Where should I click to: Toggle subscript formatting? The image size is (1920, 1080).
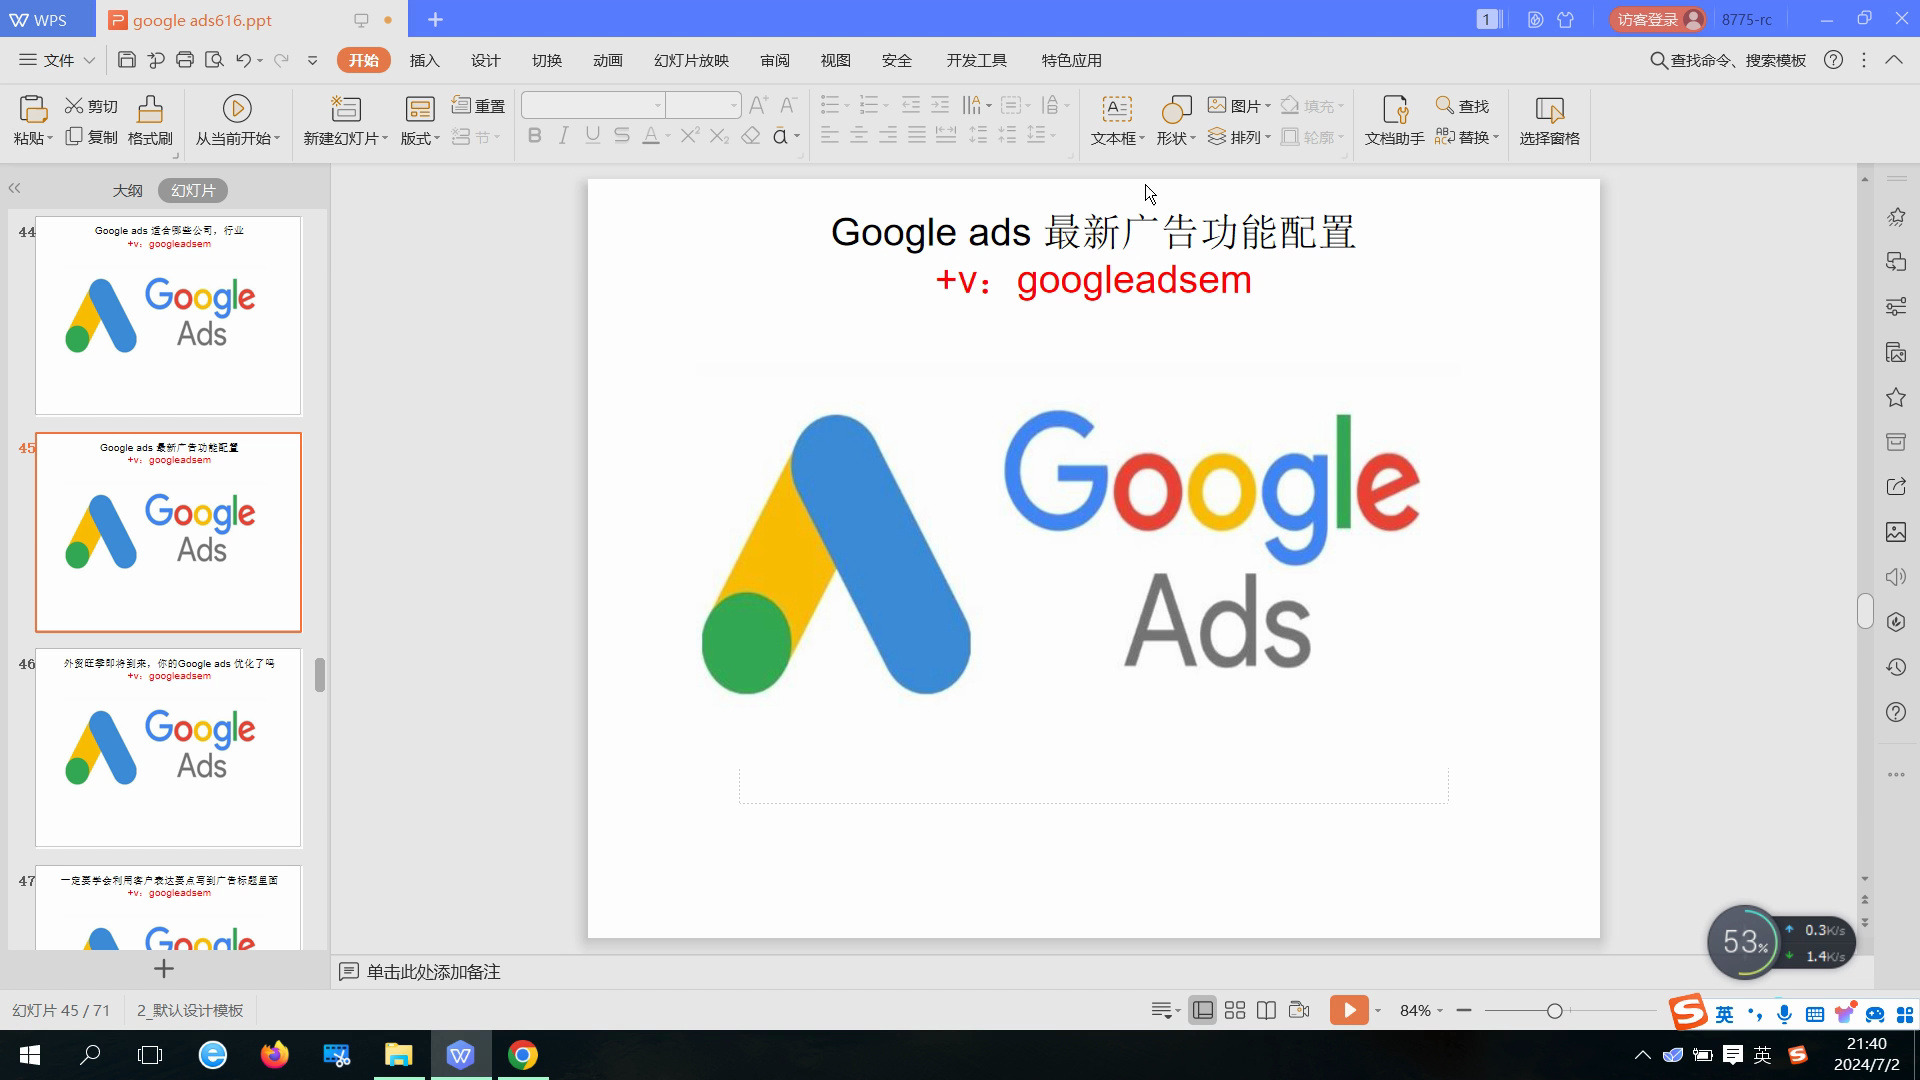click(x=719, y=136)
